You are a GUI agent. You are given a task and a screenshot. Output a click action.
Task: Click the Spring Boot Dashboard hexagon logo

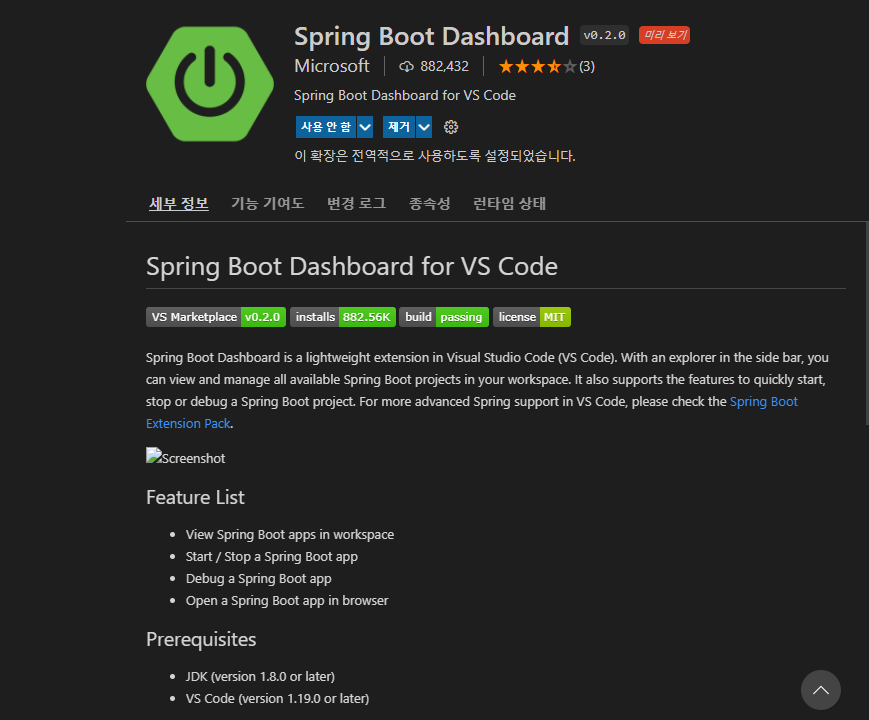(x=209, y=84)
